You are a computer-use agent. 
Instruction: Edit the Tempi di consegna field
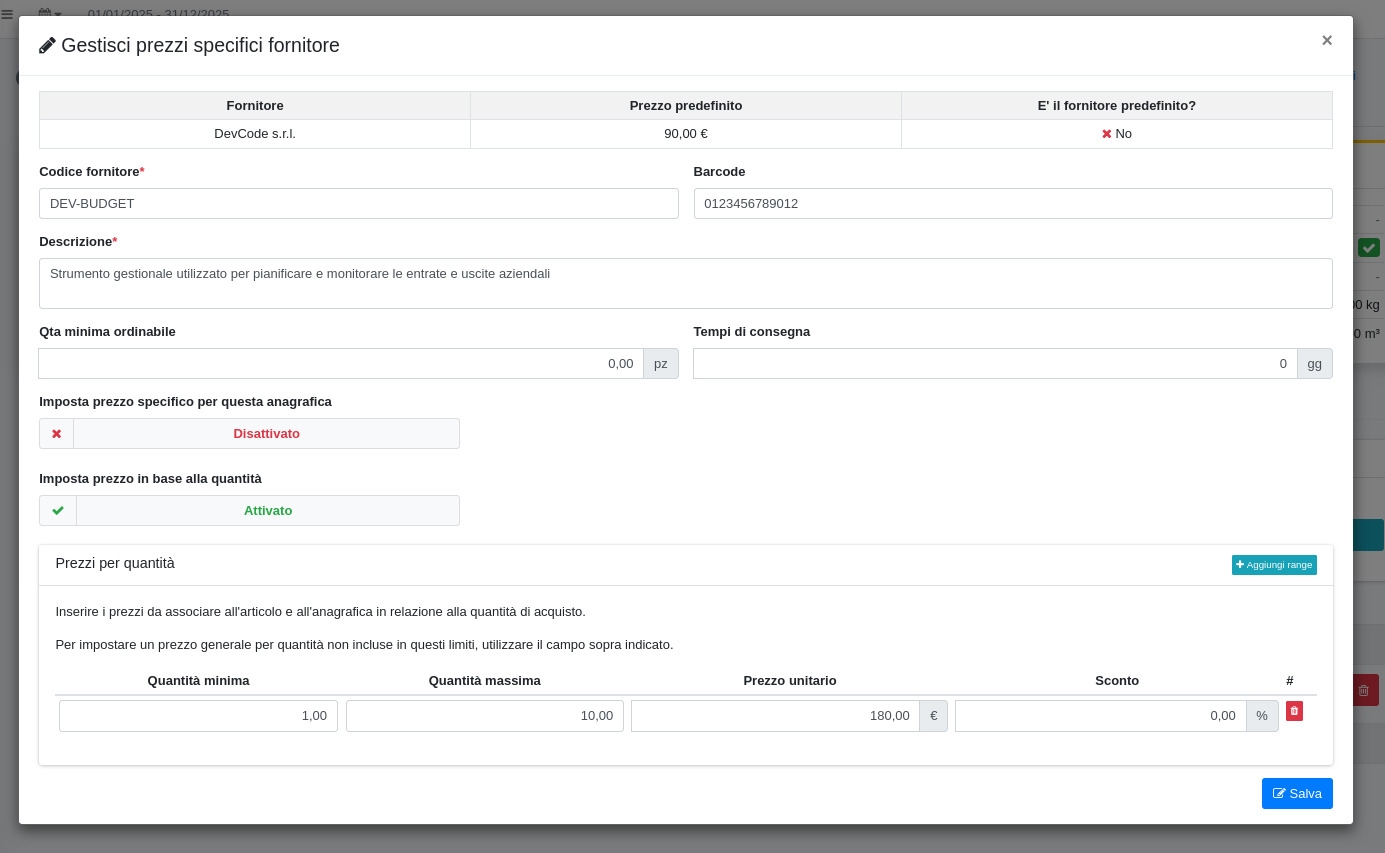(995, 364)
